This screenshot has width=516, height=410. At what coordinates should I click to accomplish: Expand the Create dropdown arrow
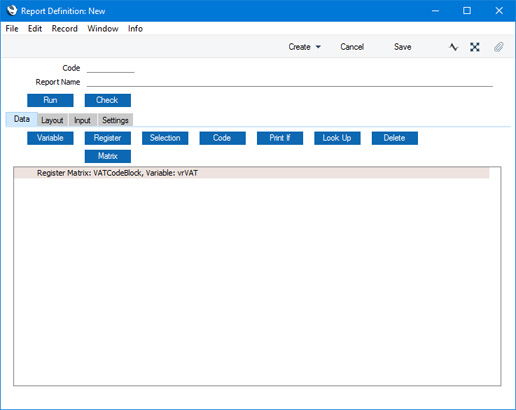(318, 47)
